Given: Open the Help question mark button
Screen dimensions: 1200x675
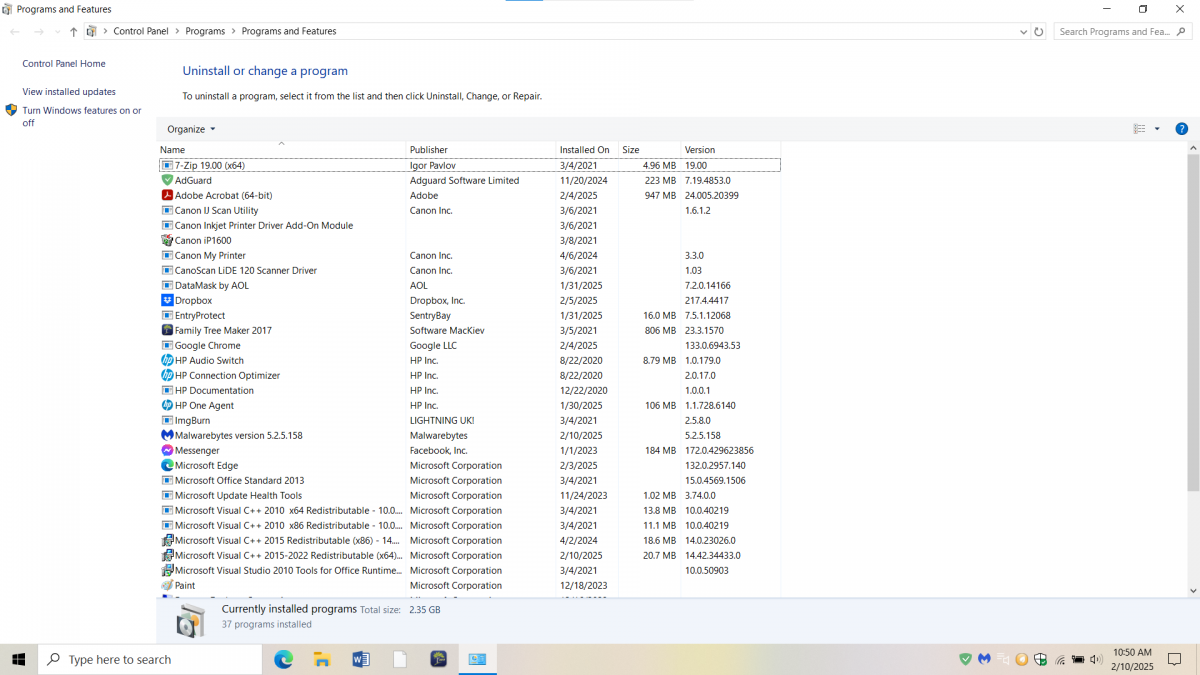Looking at the screenshot, I should pyautogui.click(x=1181, y=129).
